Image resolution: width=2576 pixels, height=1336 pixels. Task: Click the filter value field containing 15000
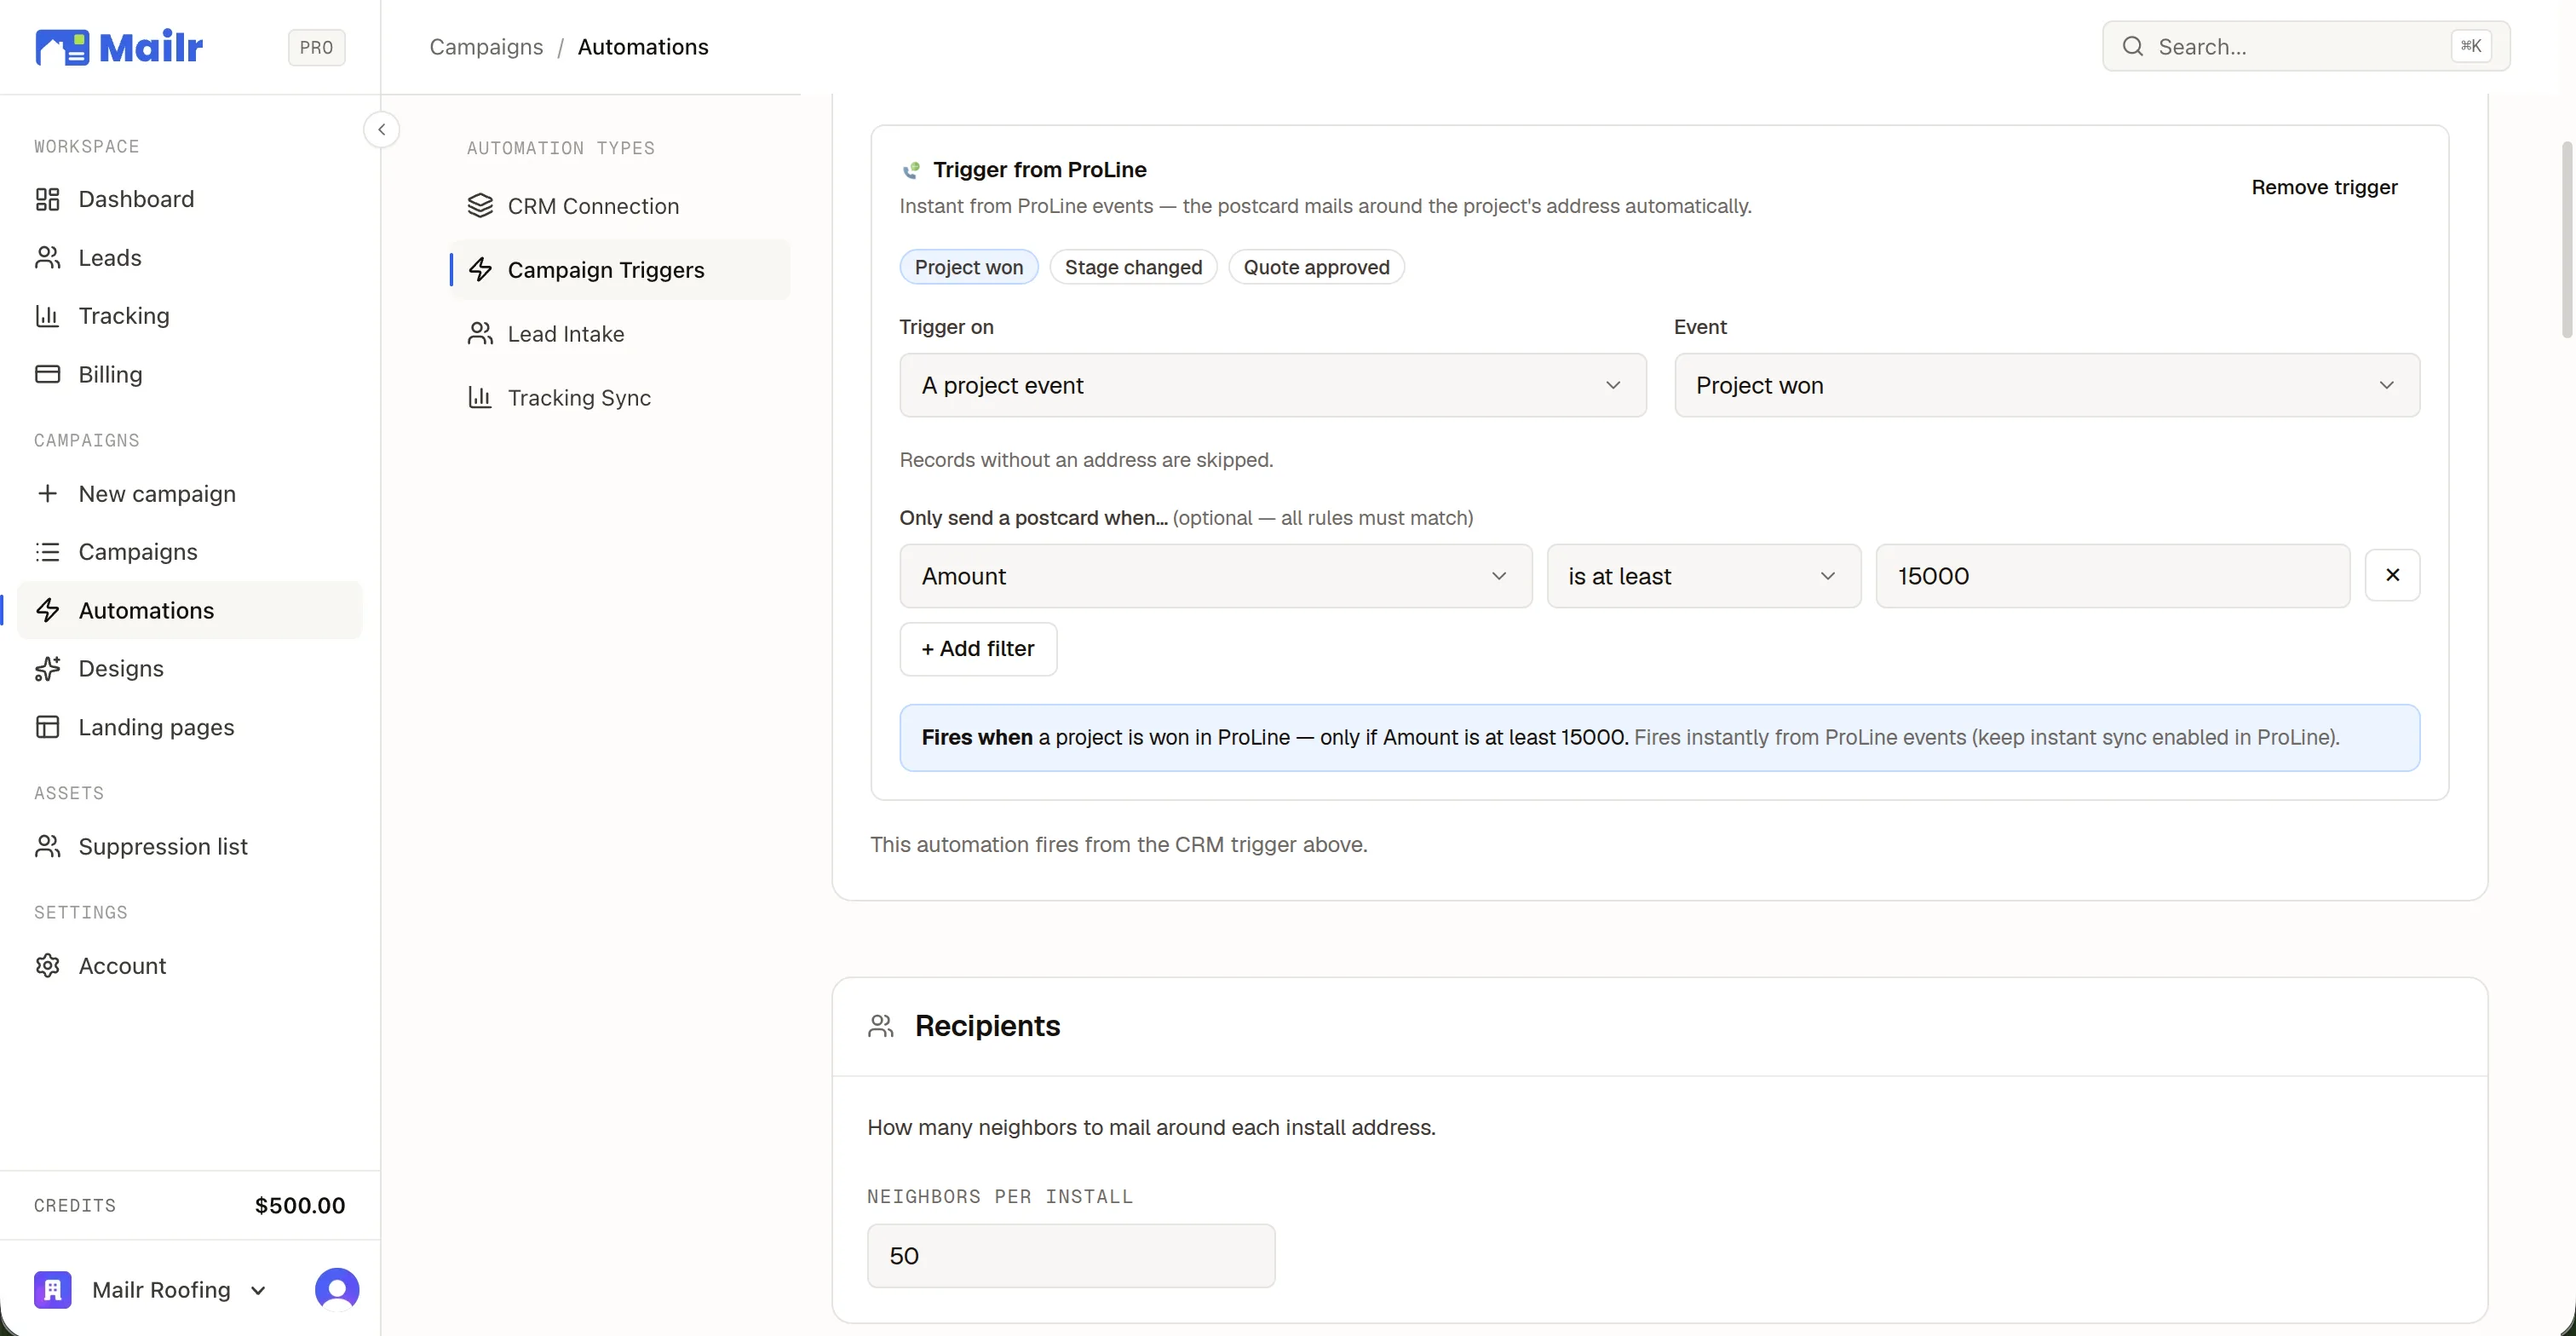tap(2112, 576)
